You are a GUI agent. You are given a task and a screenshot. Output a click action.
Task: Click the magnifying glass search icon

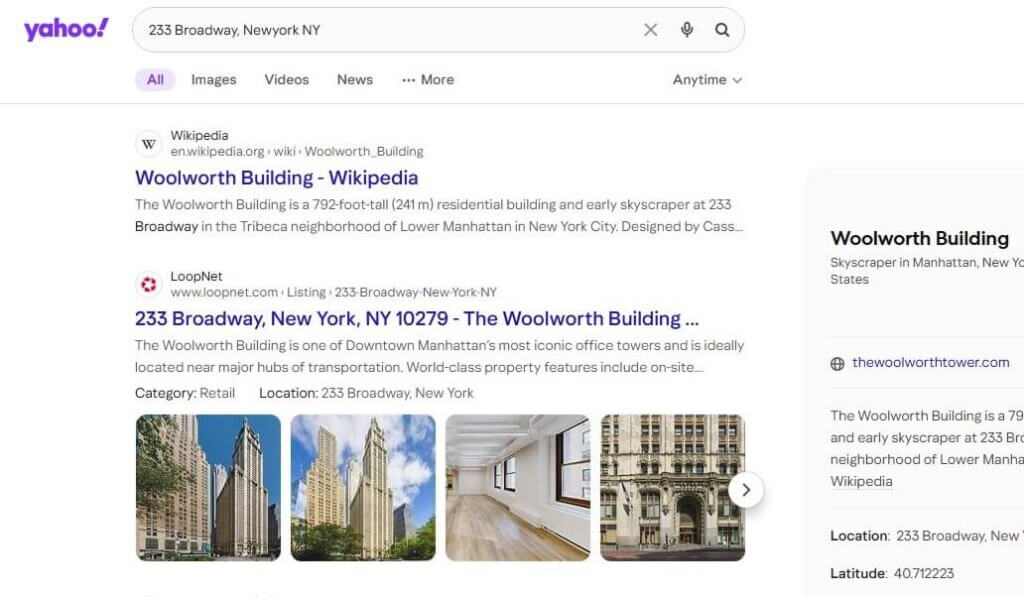point(722,29)
